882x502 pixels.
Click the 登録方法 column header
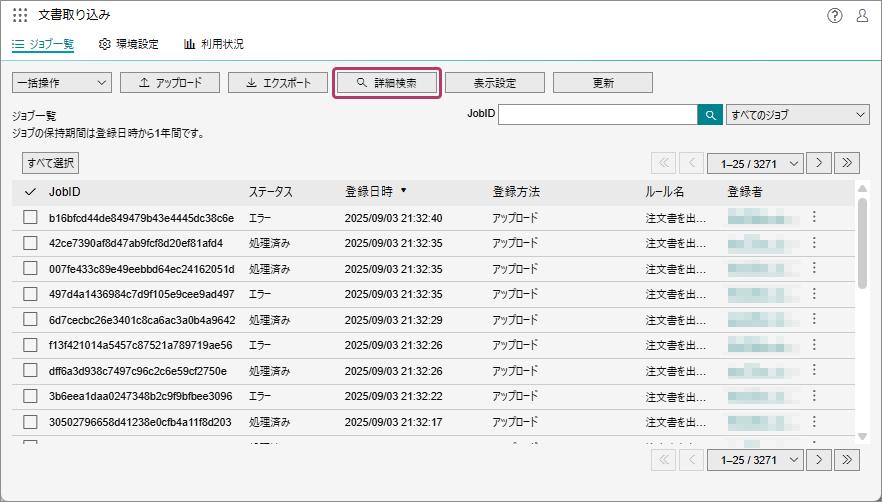tap(516, 192)
